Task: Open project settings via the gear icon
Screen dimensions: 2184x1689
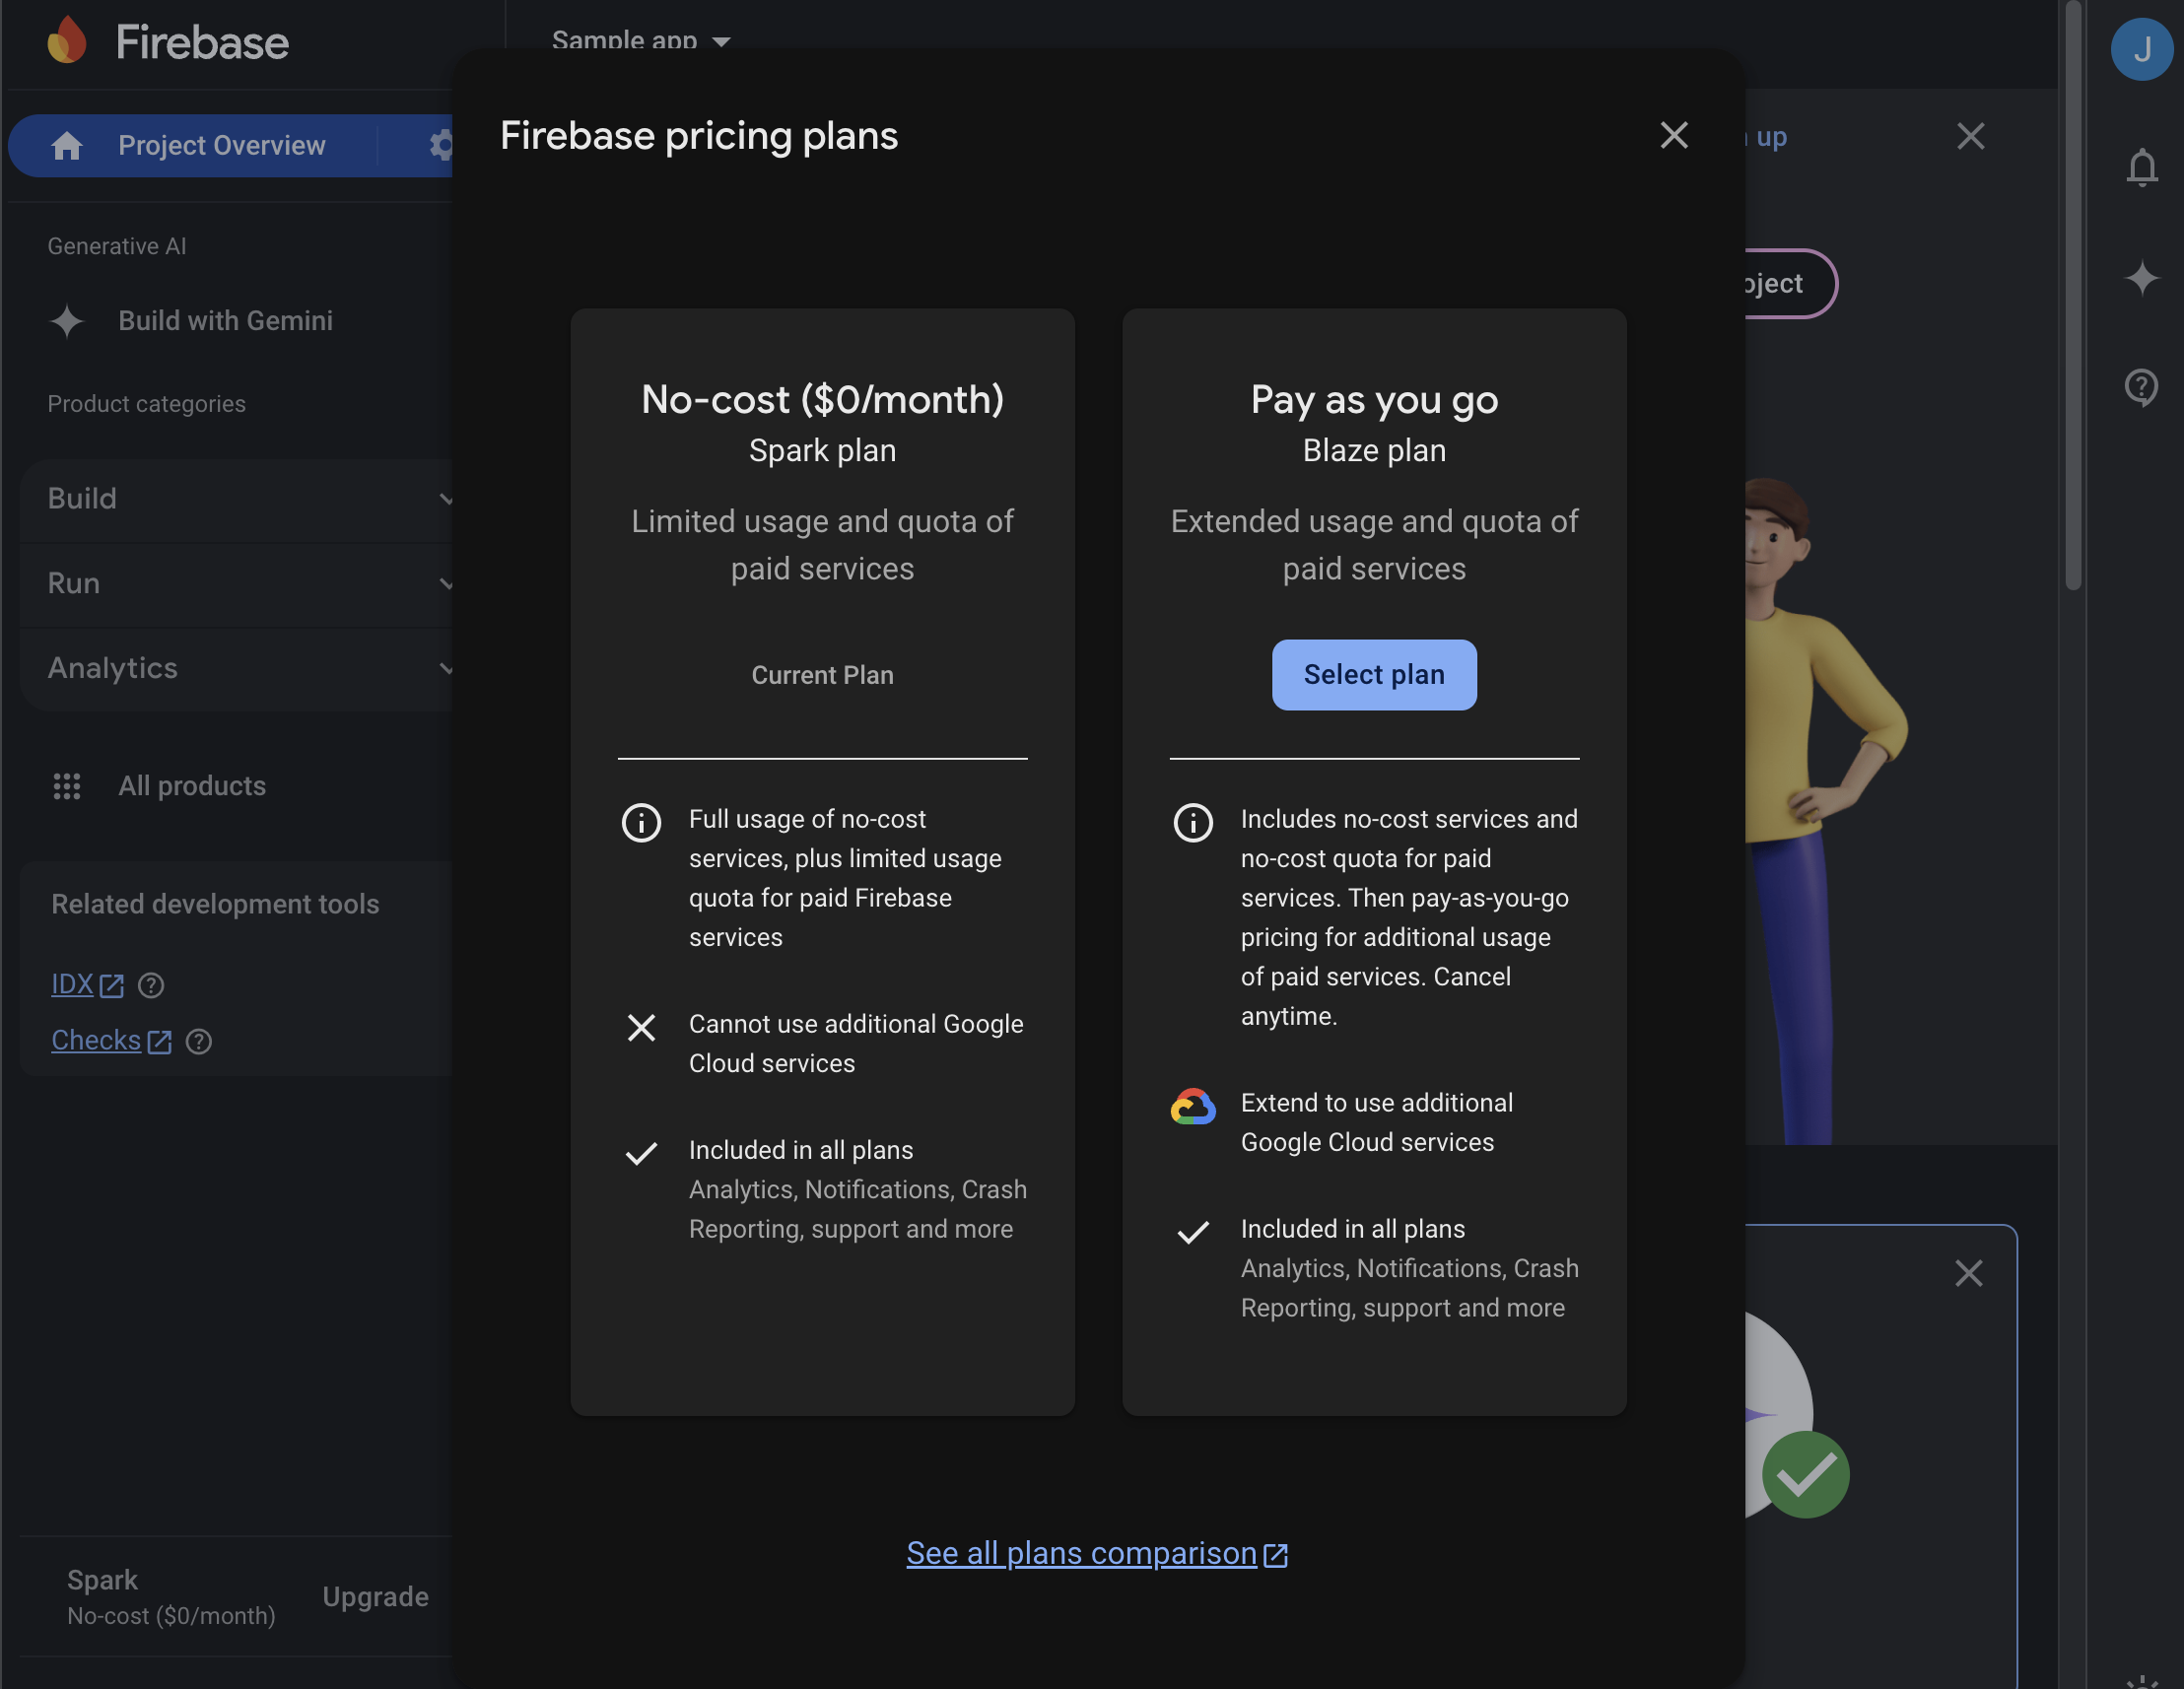Action: pos(443,145)
